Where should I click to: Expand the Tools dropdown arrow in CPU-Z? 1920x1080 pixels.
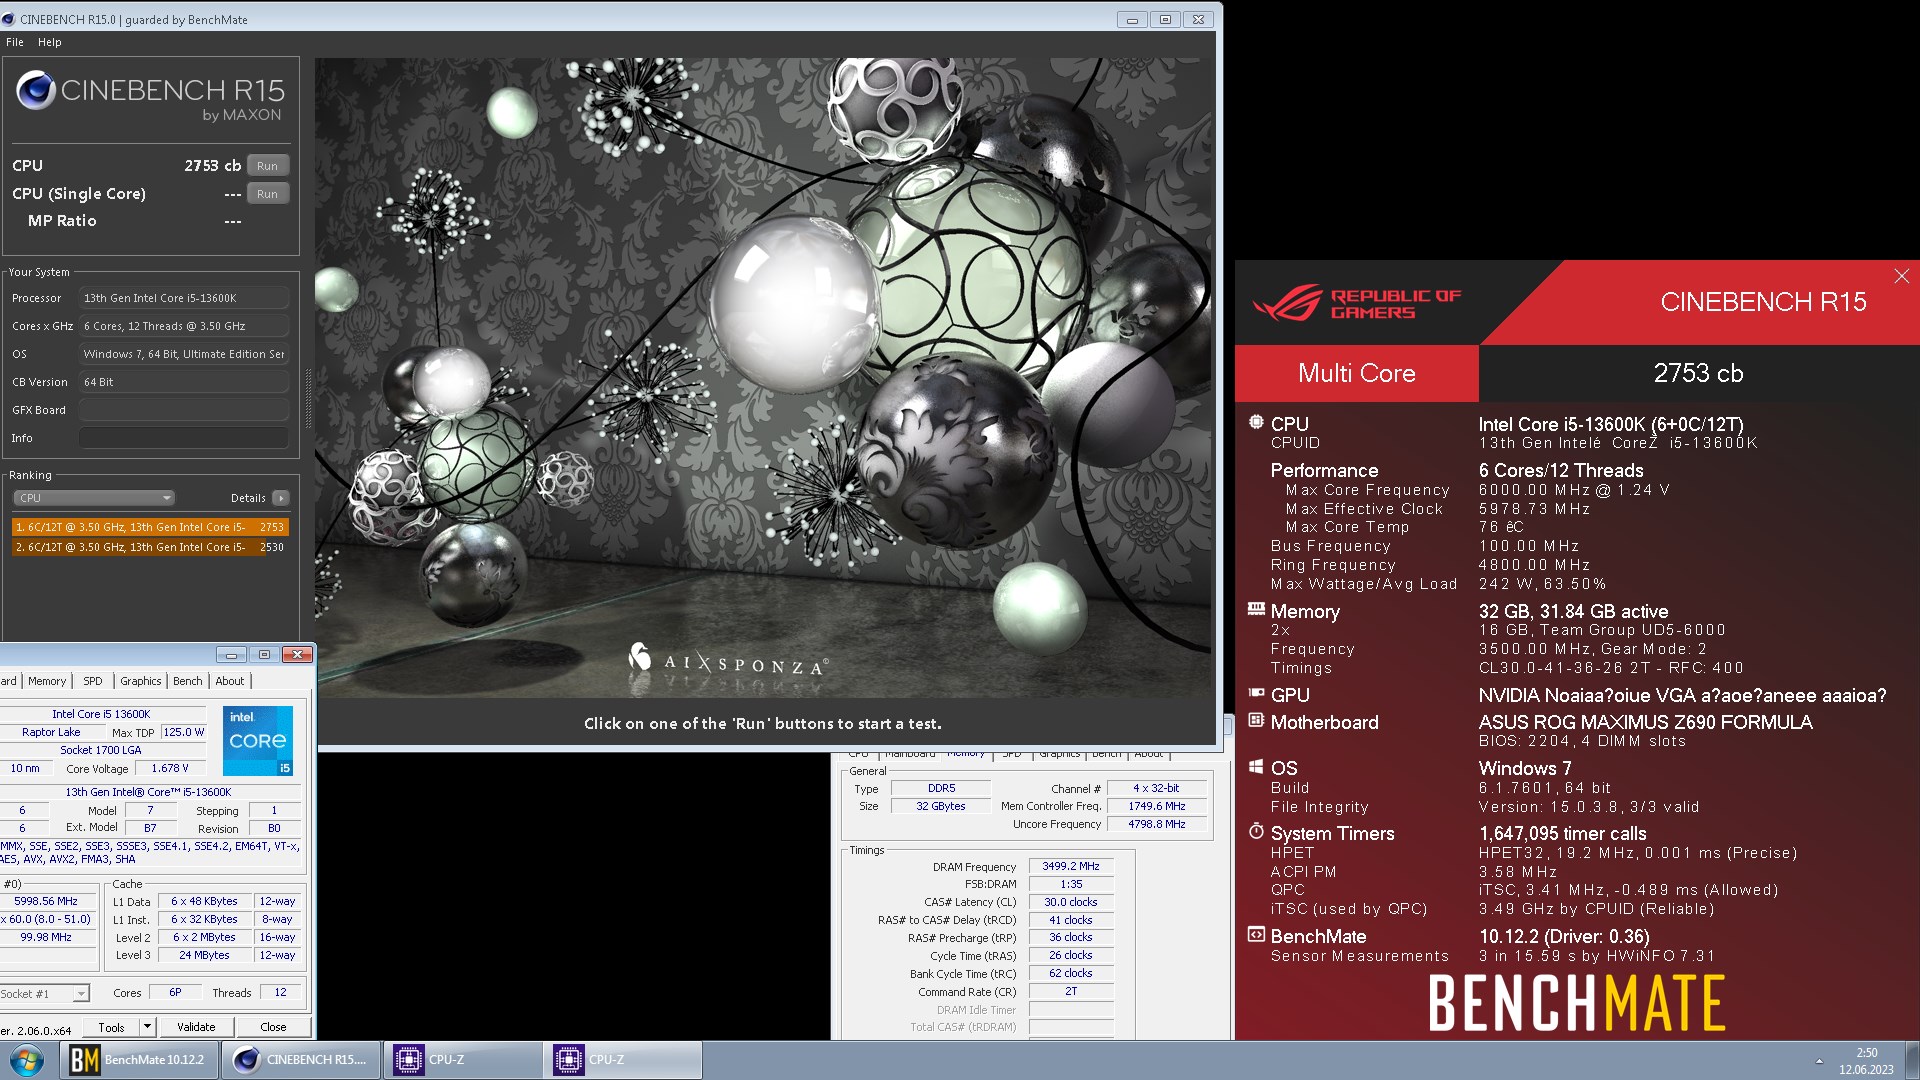[147, 1027]
